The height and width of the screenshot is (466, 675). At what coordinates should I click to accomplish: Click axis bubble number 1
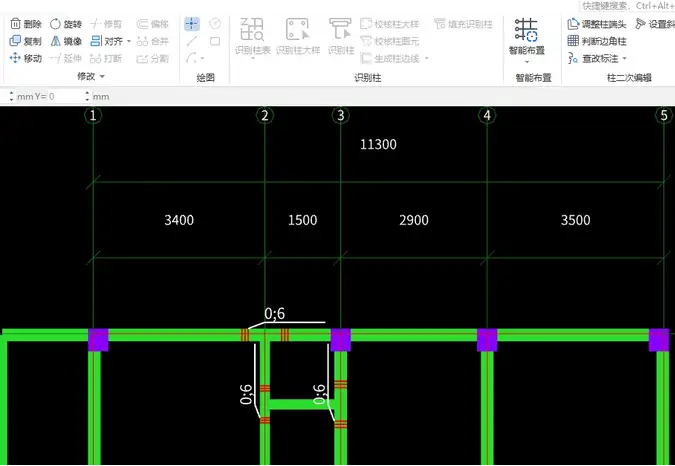(x=93, y=115)
